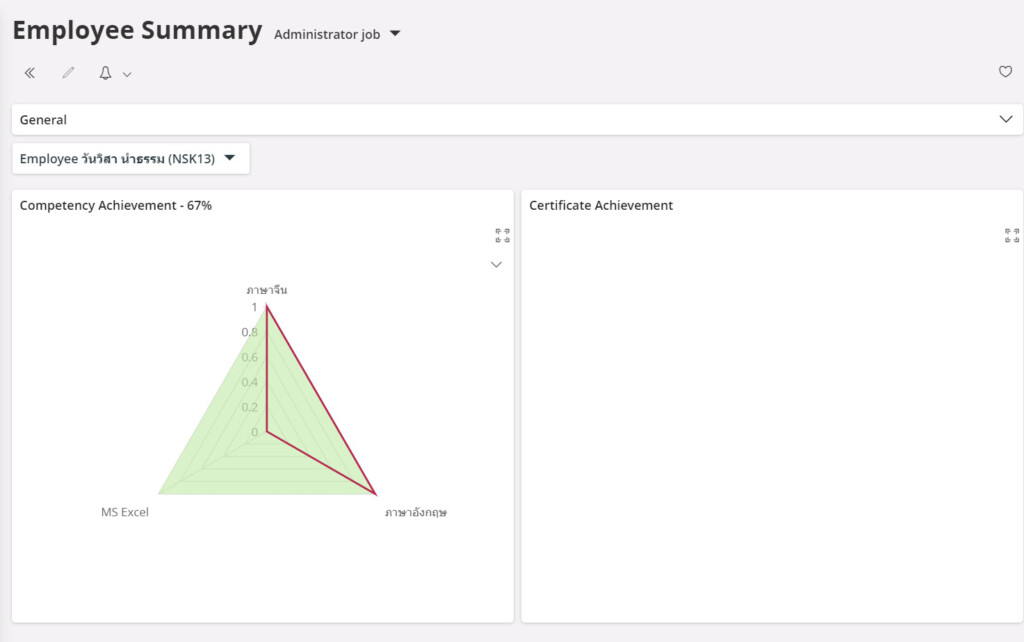Open the Administrator job dropdown
This screenshot has height=642, width=1024.
[x=338, y=34]
